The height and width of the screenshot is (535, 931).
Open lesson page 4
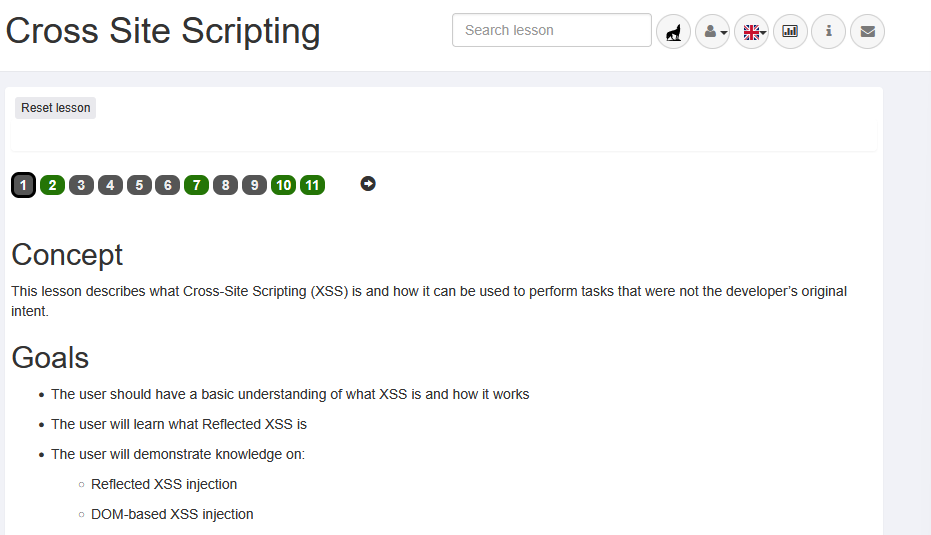110,185
